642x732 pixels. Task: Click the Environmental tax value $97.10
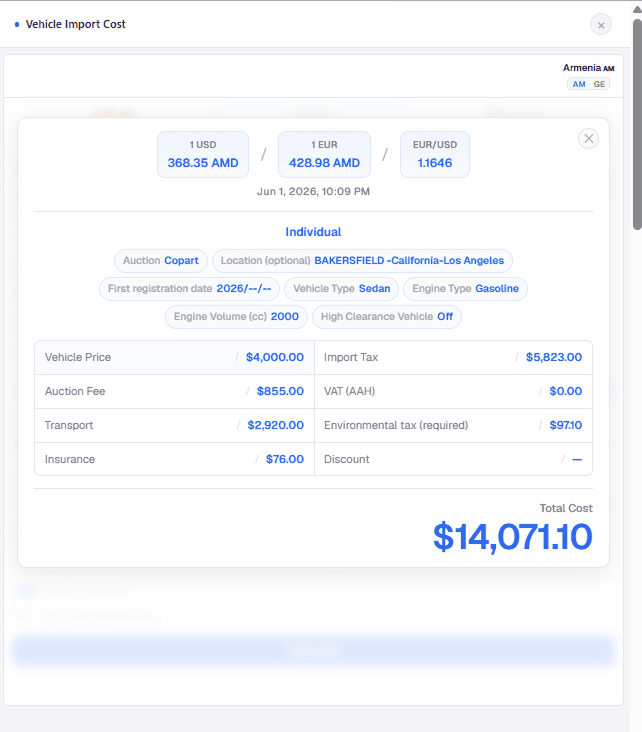pos(565,425)
